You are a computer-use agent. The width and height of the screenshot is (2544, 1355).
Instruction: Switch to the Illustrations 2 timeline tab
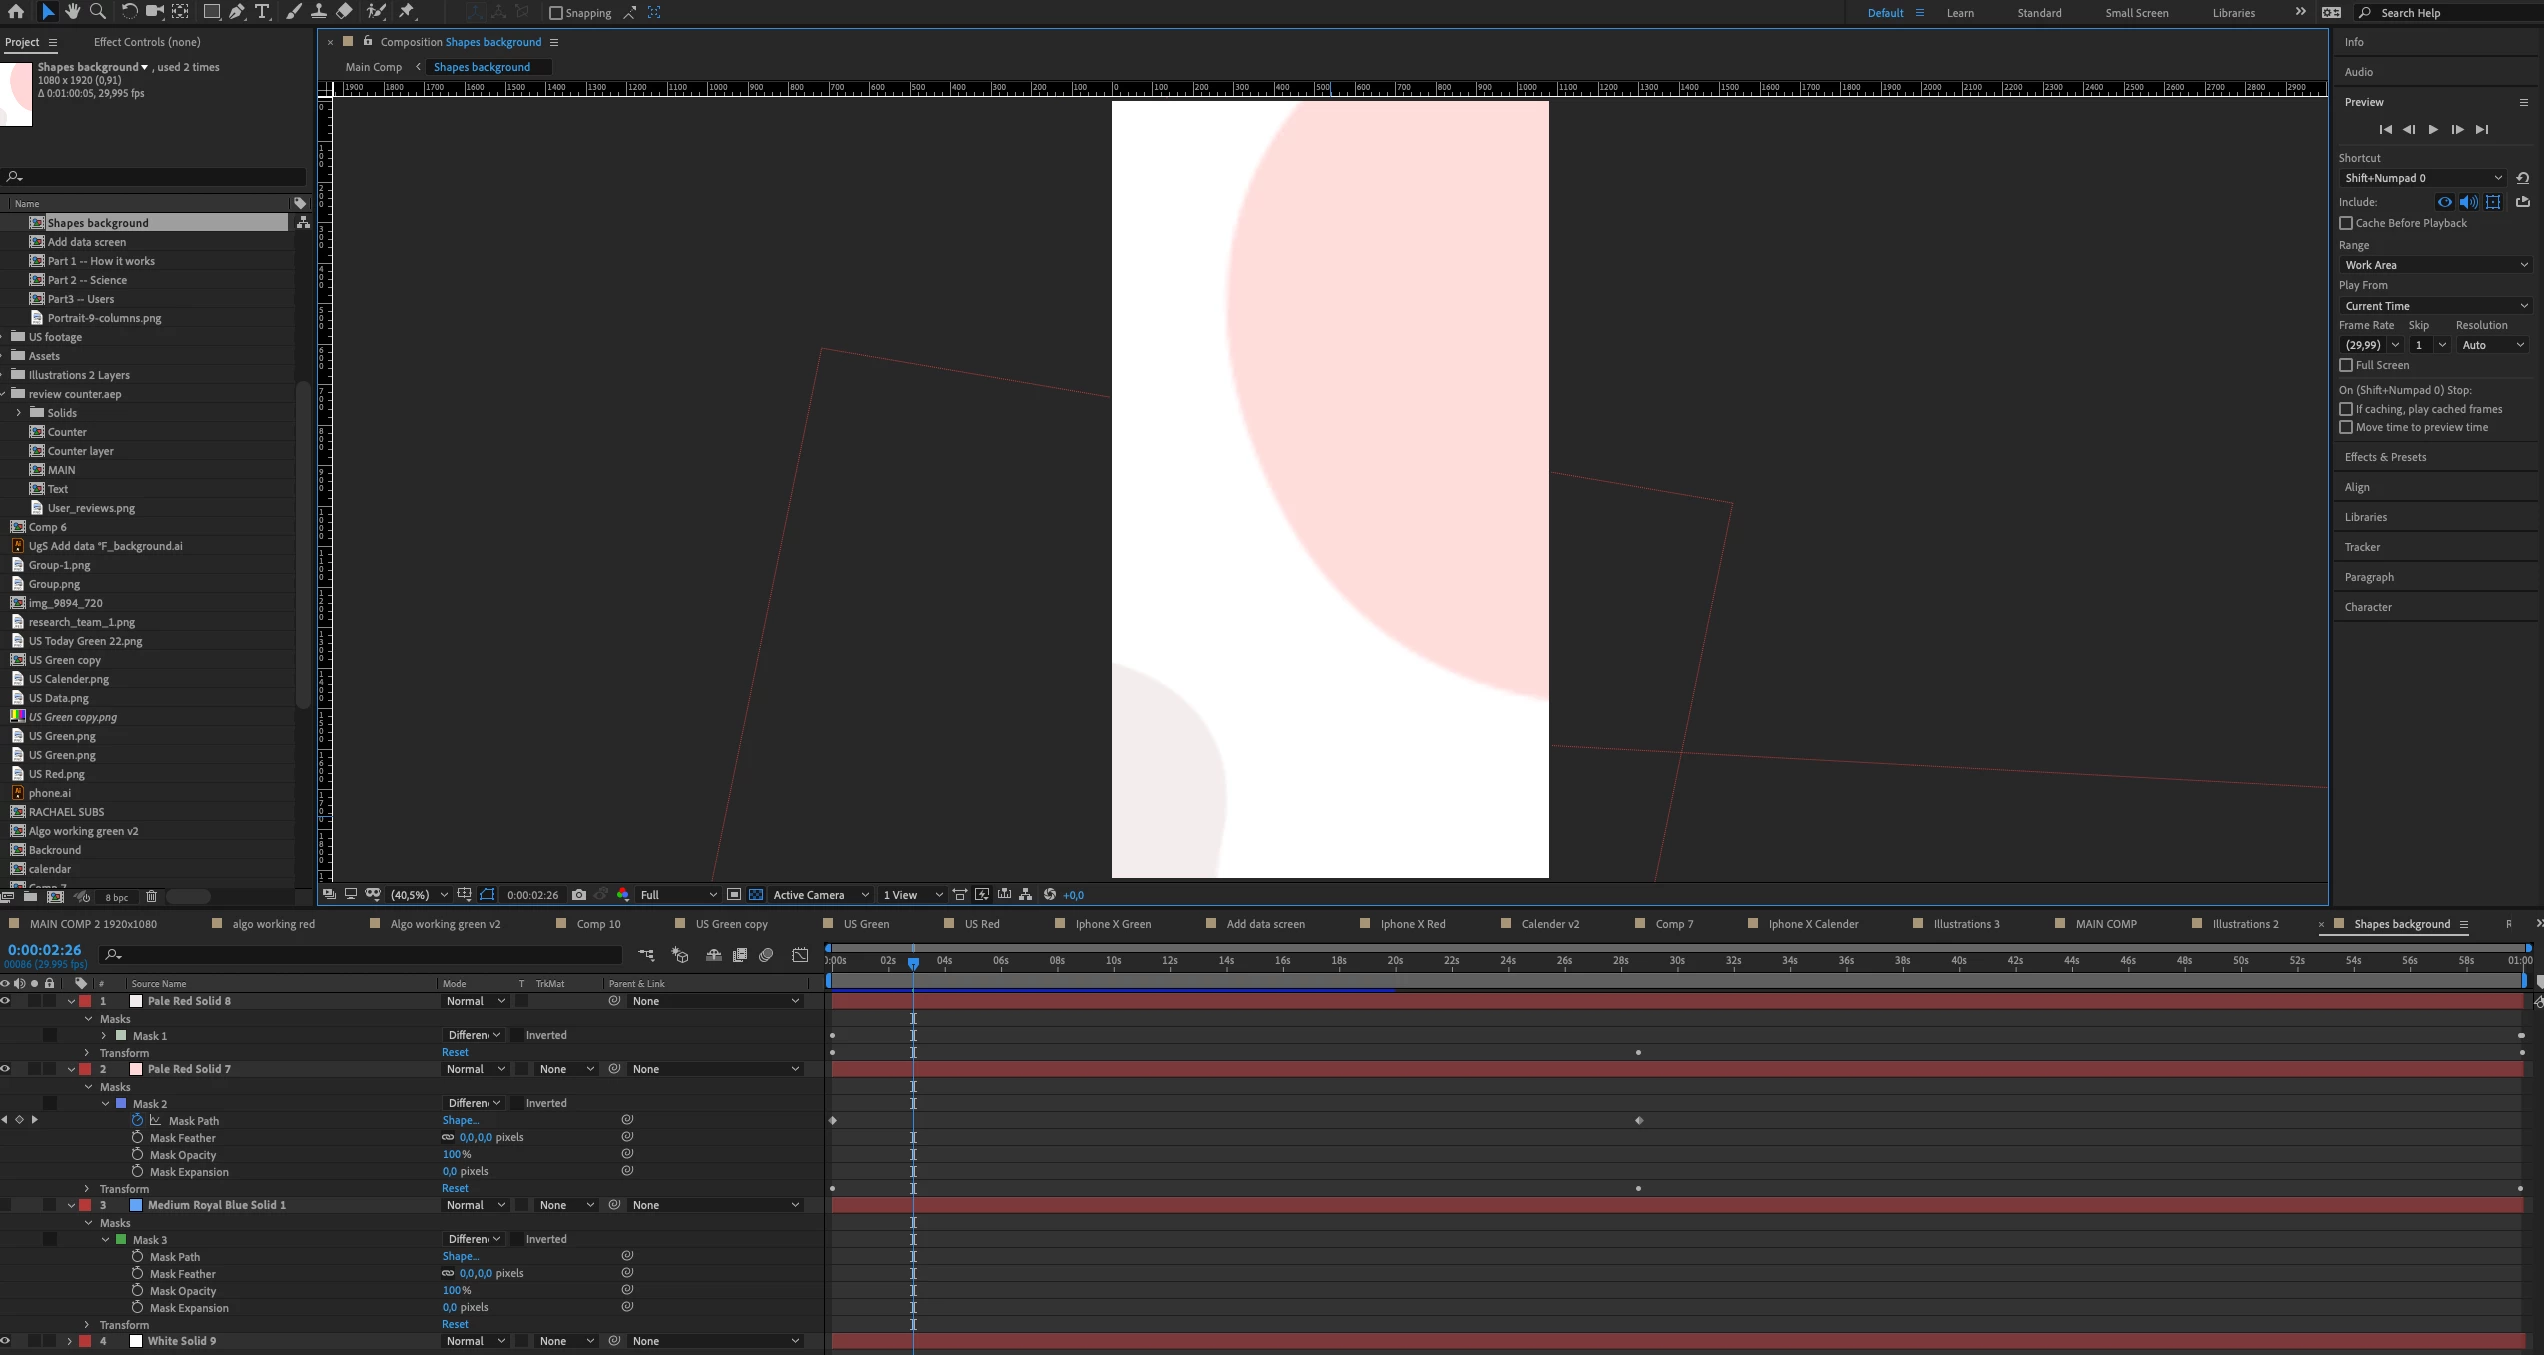click(x=2245, y=924)
